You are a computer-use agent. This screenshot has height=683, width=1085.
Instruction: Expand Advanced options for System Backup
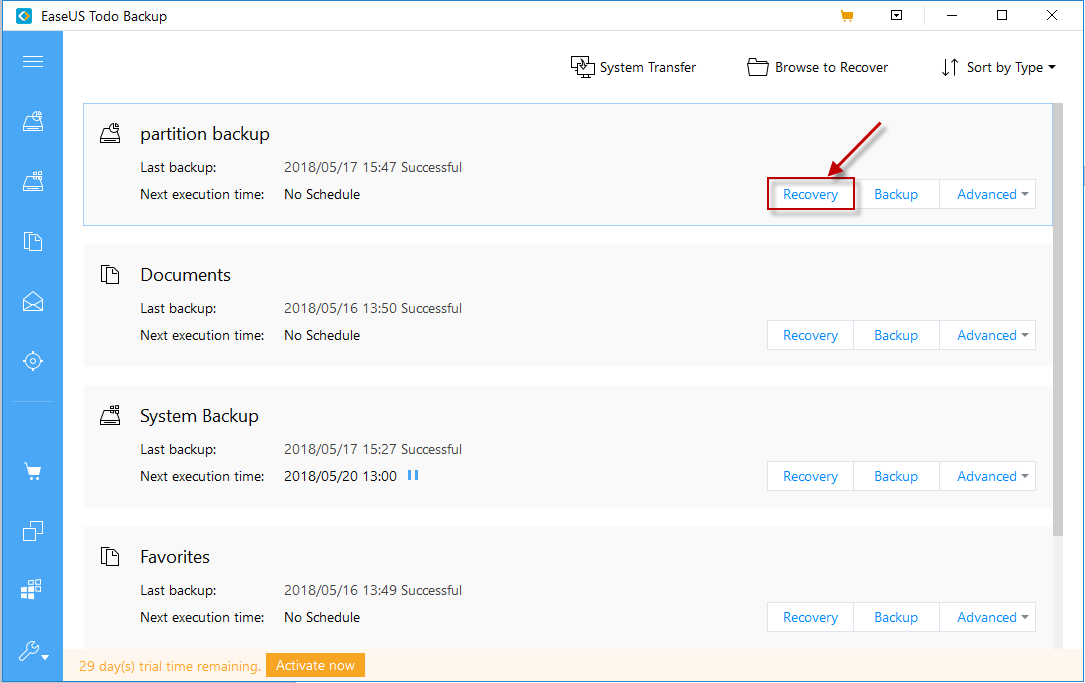[987, 477]
